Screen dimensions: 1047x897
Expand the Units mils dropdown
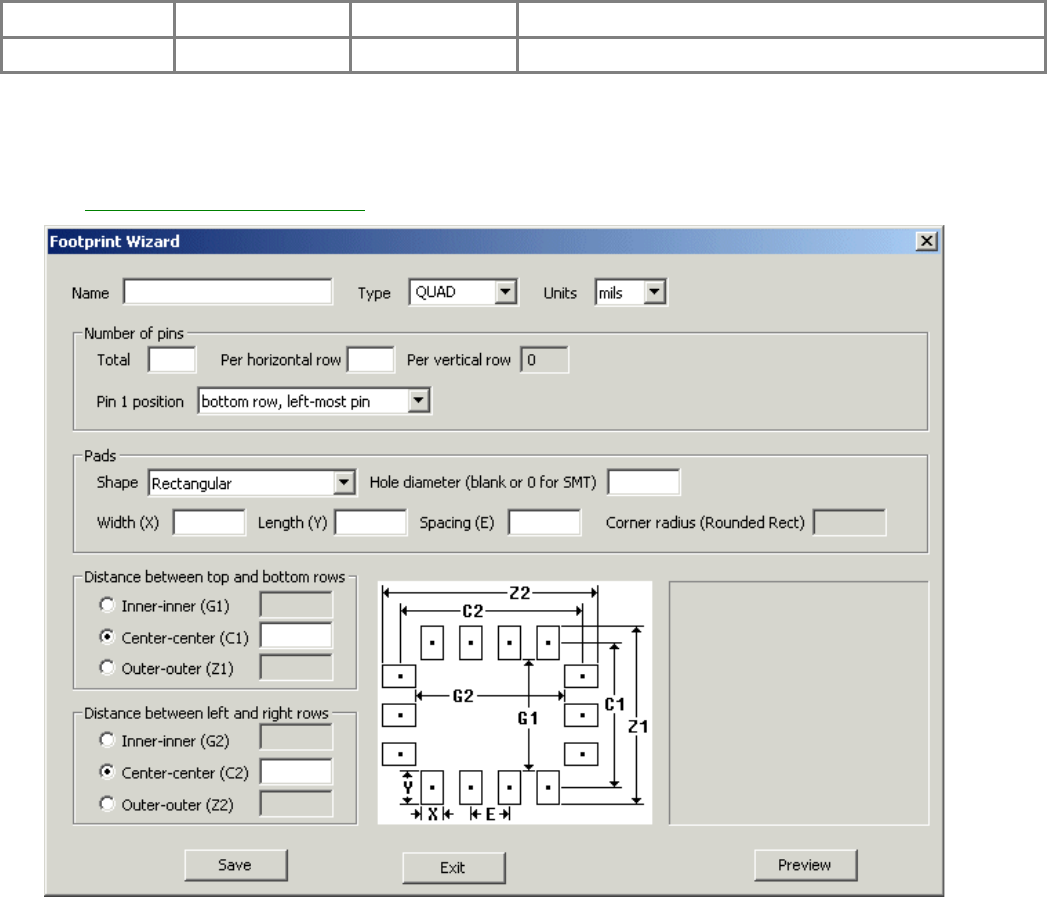[x=654, y=292]
